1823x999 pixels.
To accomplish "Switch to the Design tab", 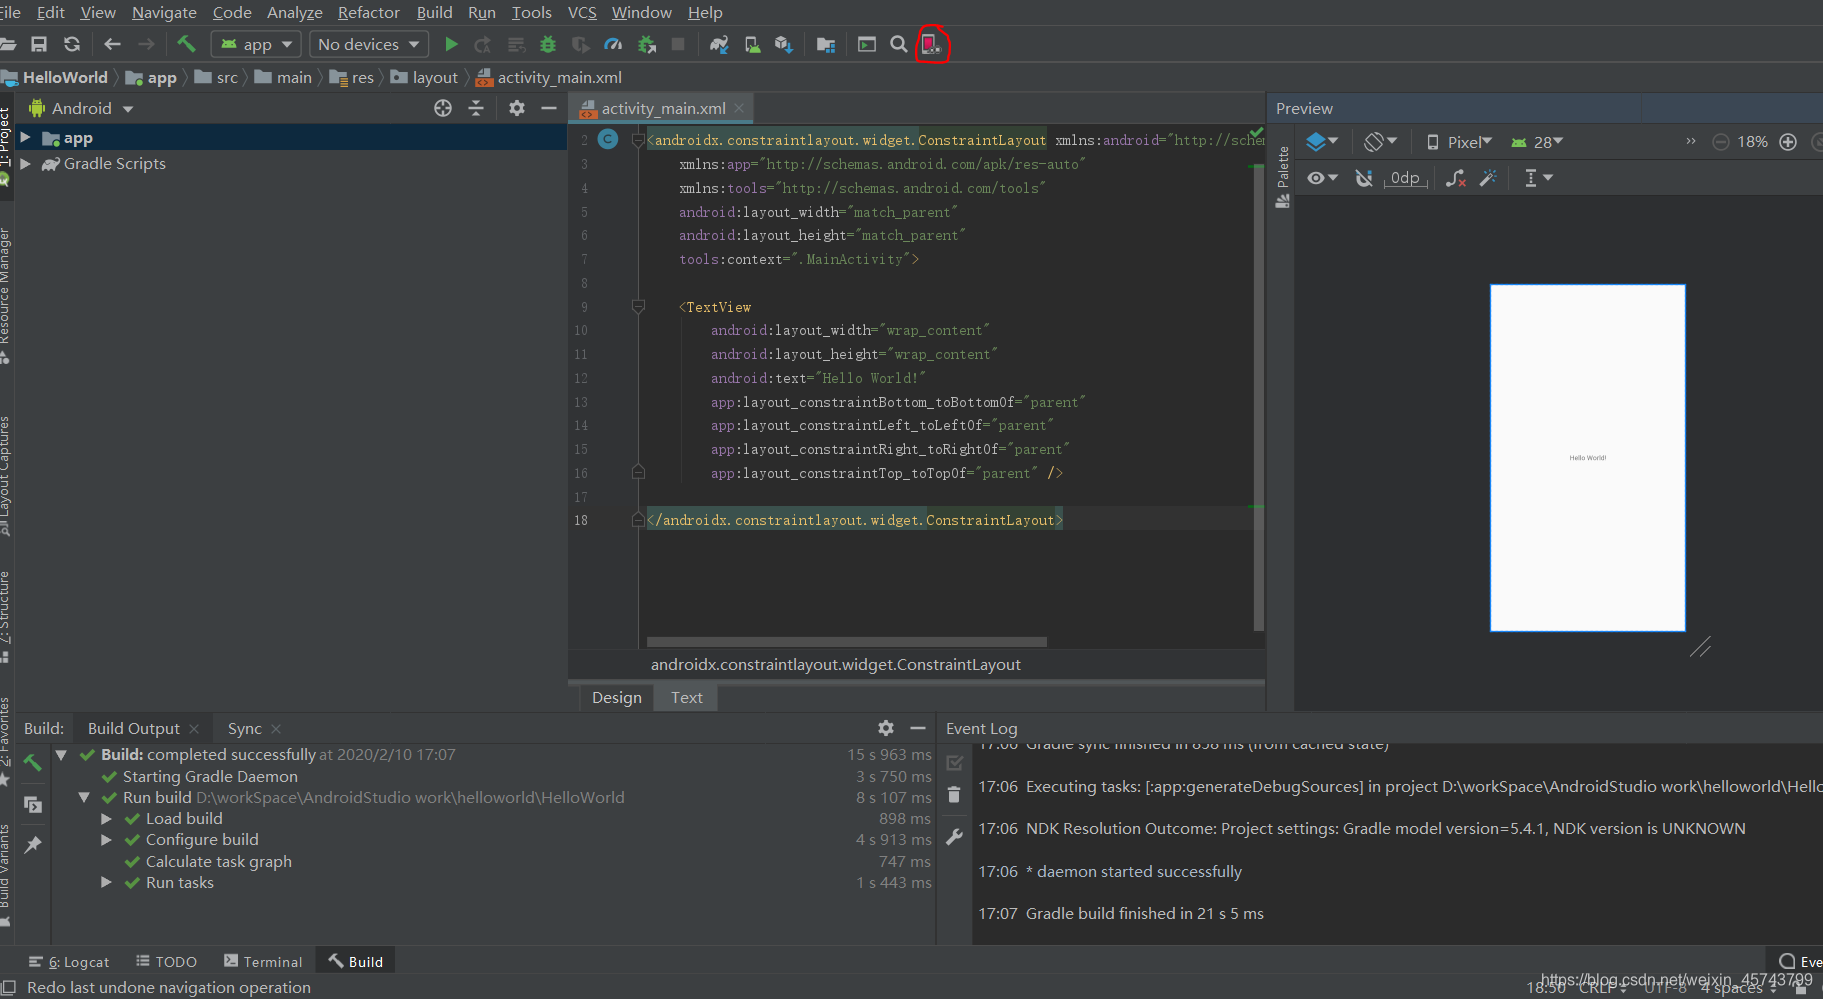I will coord(617,697).
